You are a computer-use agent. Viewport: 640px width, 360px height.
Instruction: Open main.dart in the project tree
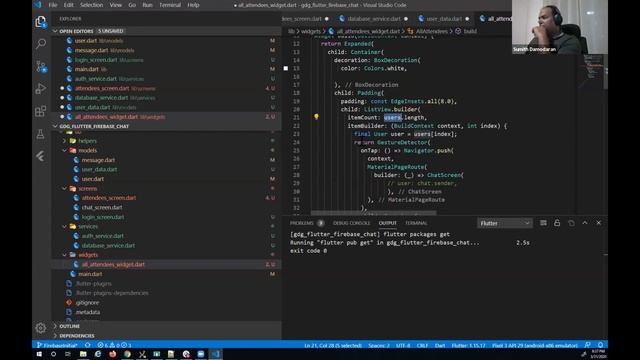[x=90, y=274]
